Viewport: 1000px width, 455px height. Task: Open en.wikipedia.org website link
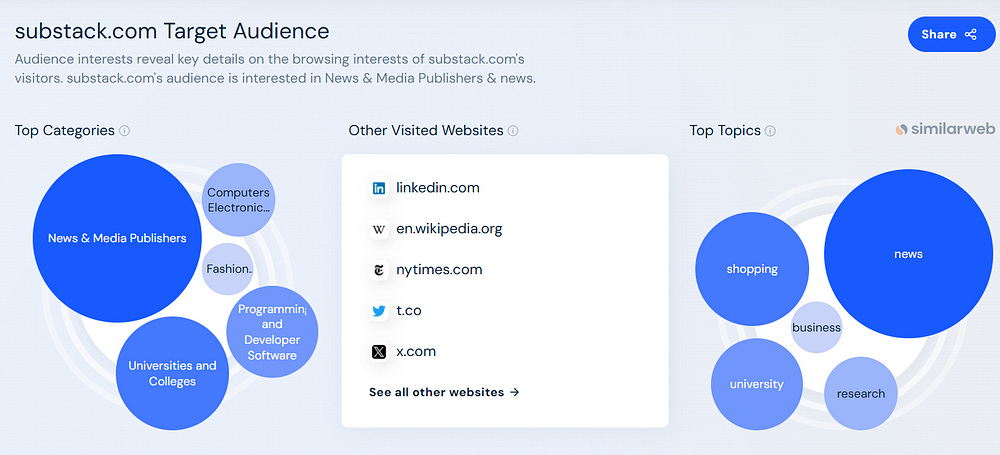(x=449, y=228)
